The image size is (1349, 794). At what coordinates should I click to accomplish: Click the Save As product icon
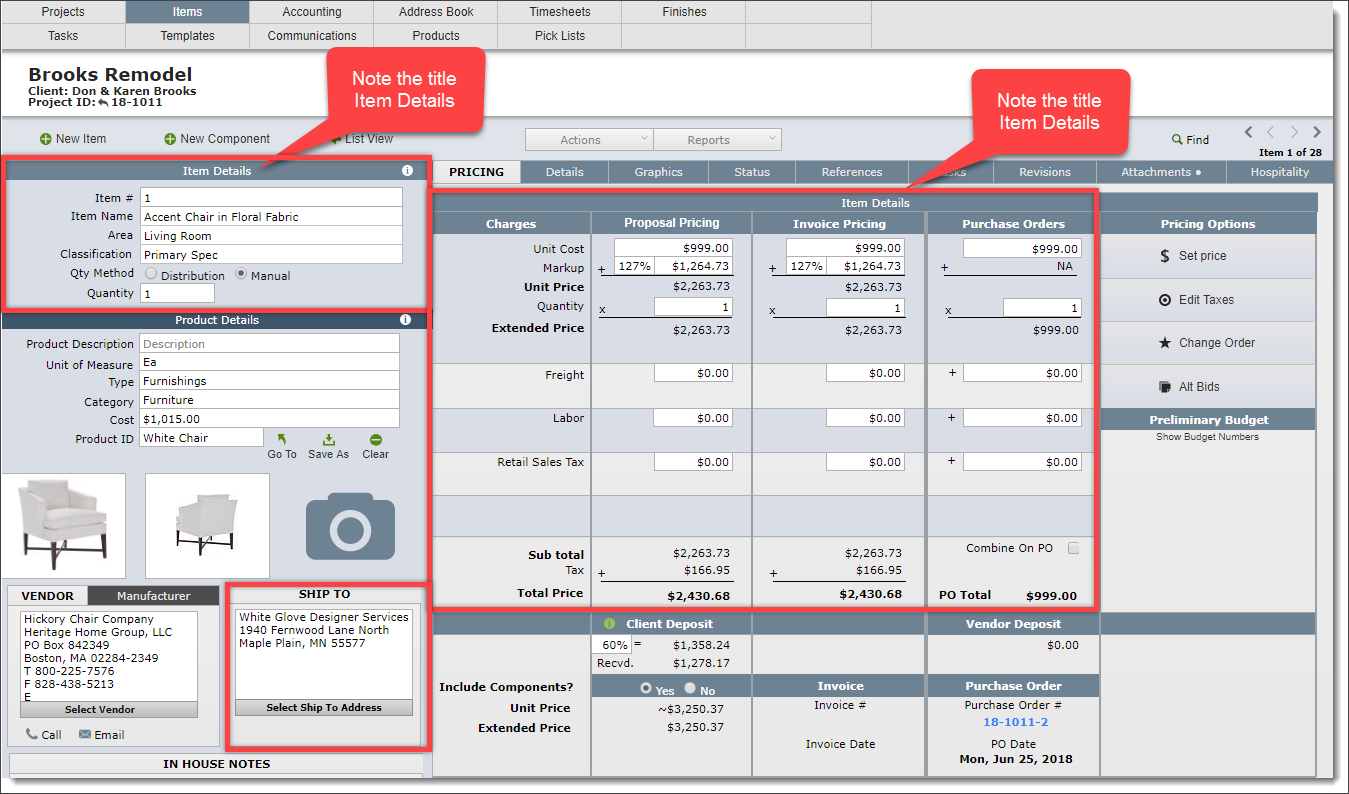(x=328, y=439)
